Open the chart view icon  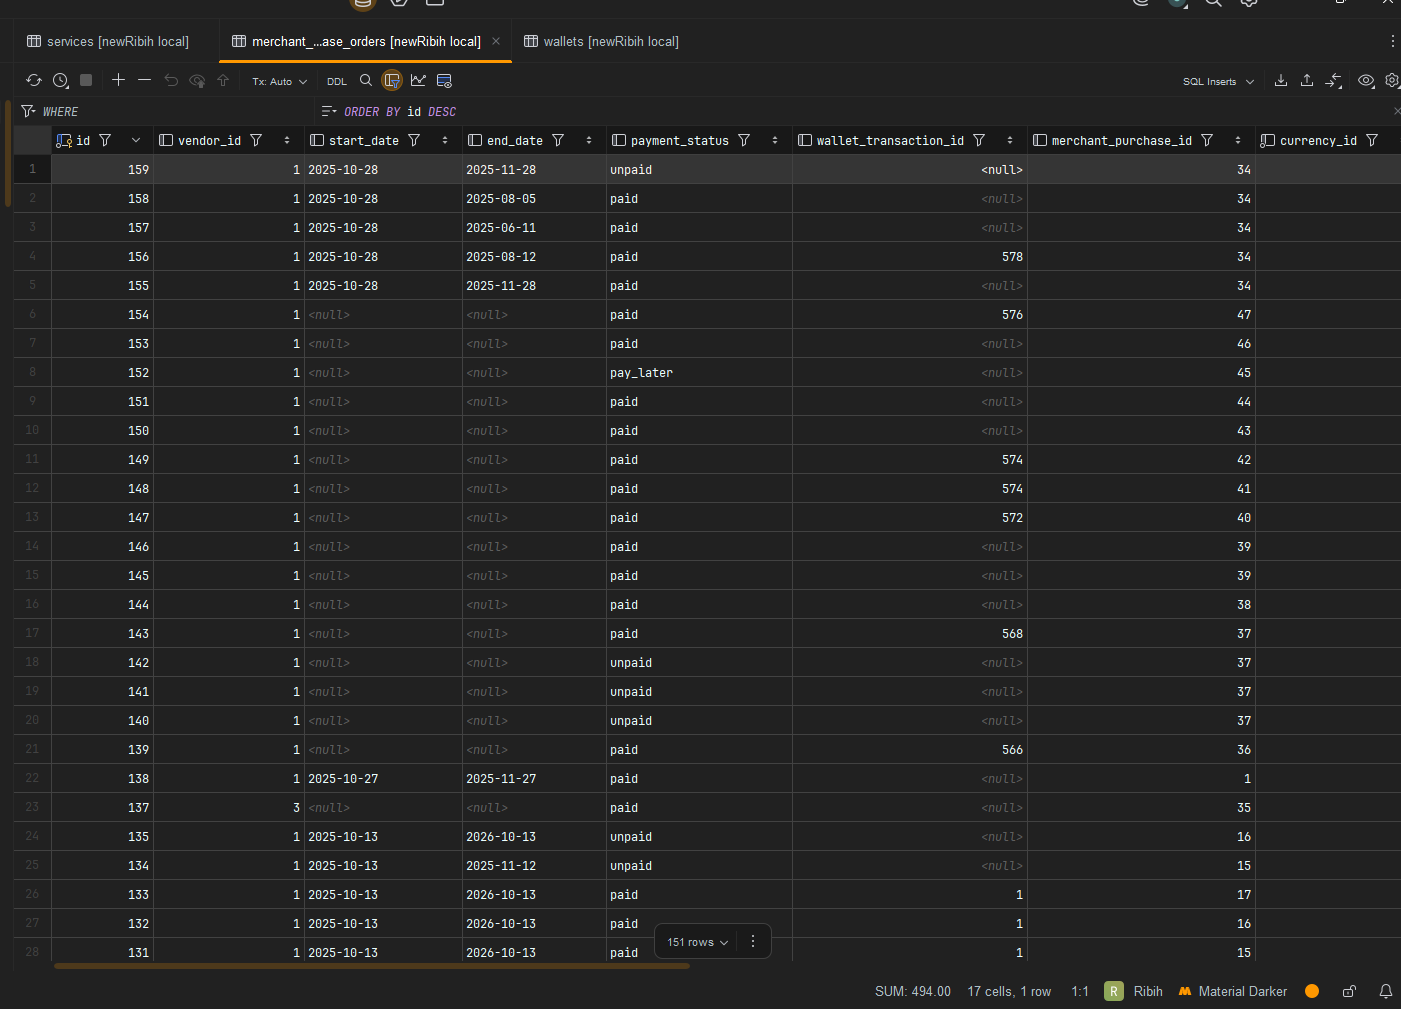418,80
